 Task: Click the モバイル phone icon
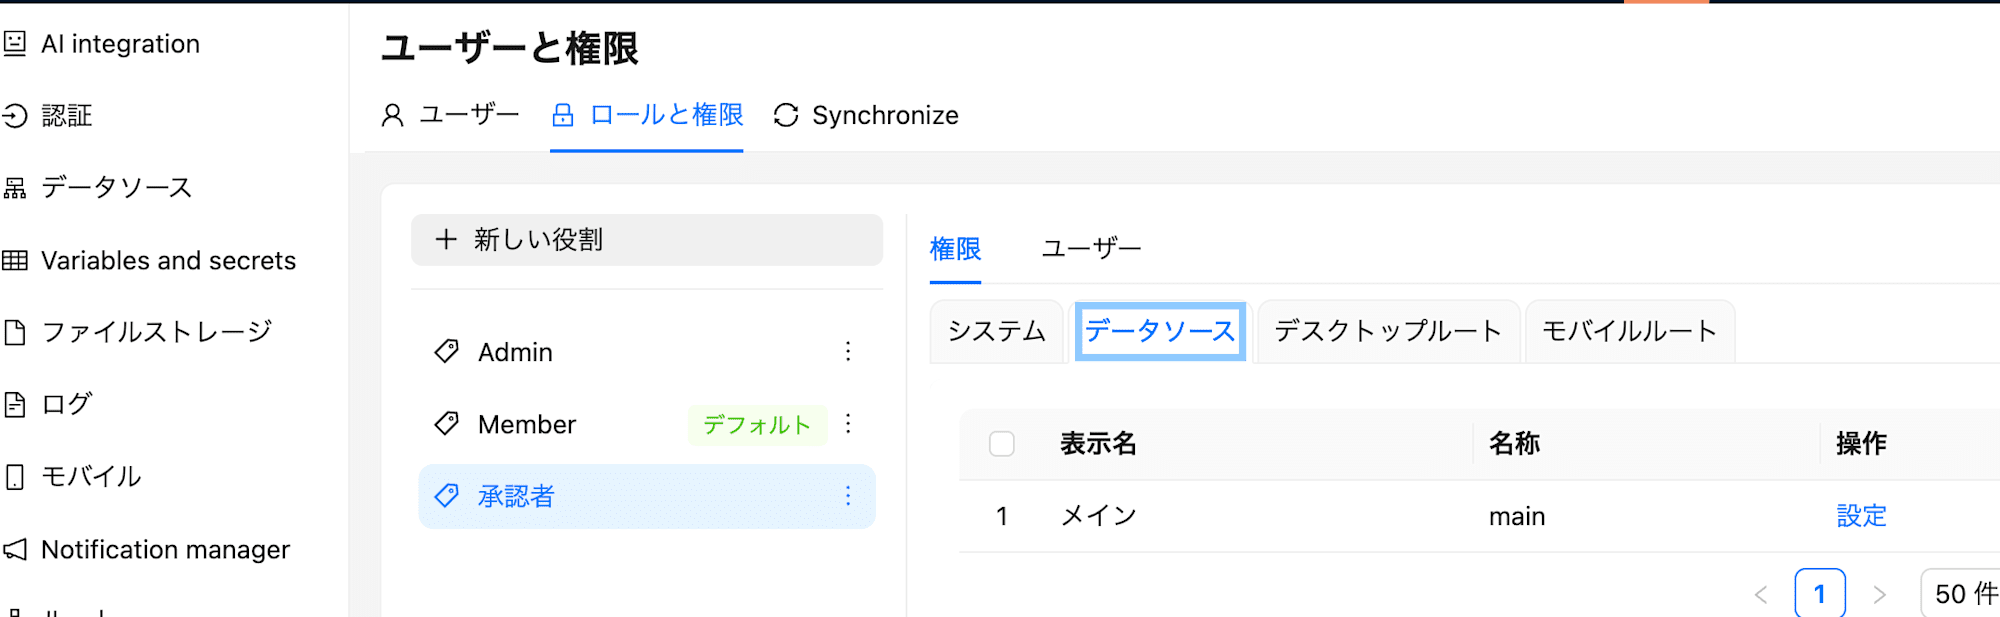point(15,477)
